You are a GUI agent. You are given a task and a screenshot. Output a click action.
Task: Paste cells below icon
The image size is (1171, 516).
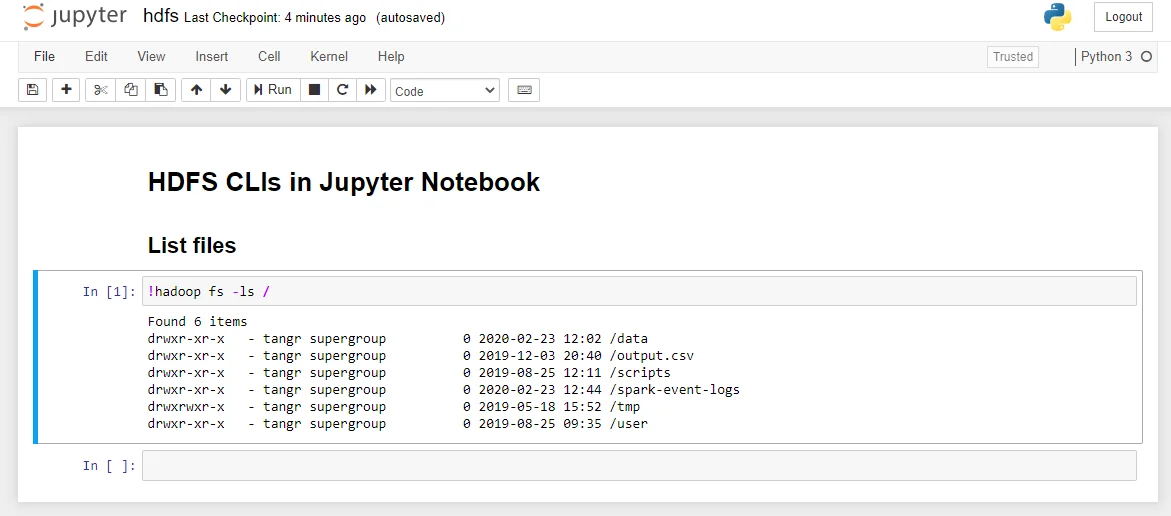[161, 90]
